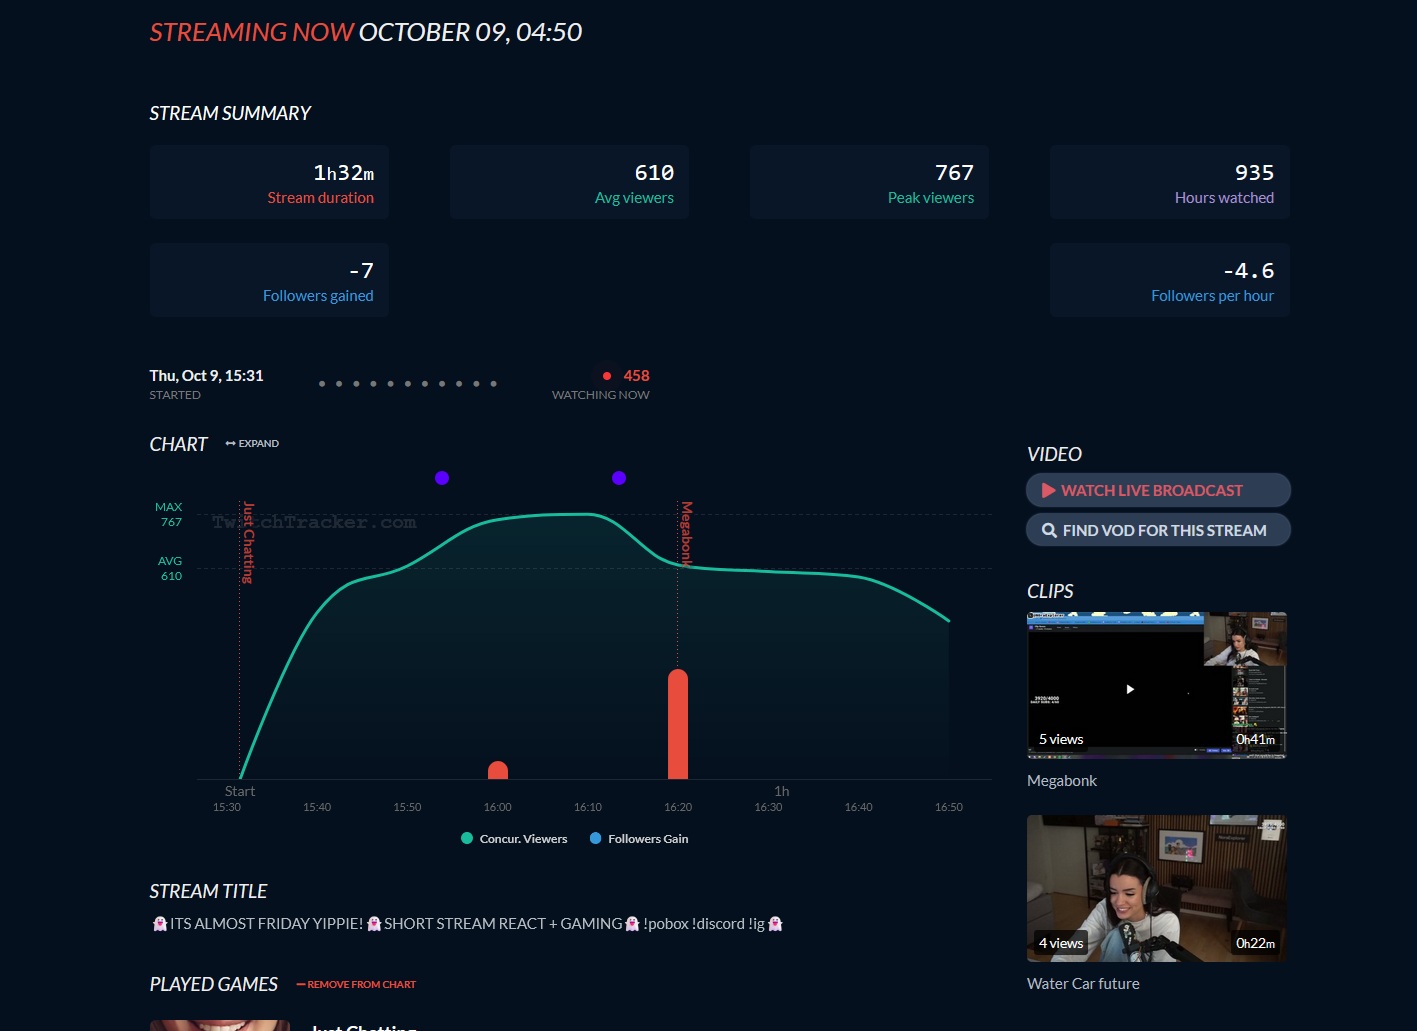
Task: Click the short red followers bar at 16:00
Action: click(498, 770)
